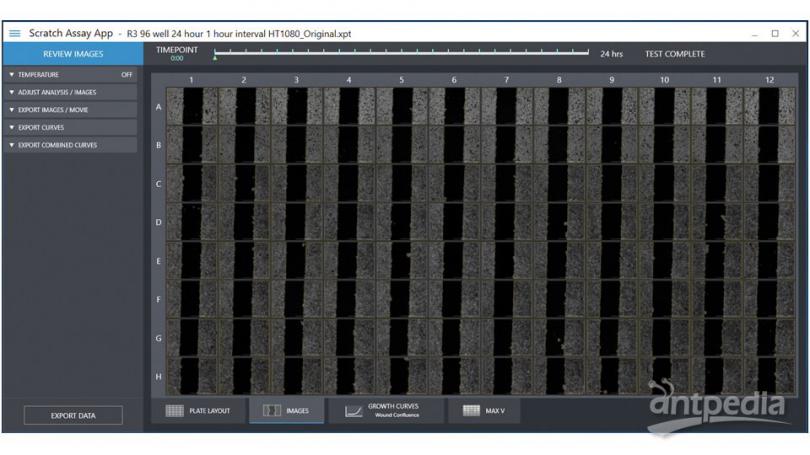Click the Export Data button
The height and width of the screenshot is (455, 810).
pyautogui.click(x=73, y=415)
